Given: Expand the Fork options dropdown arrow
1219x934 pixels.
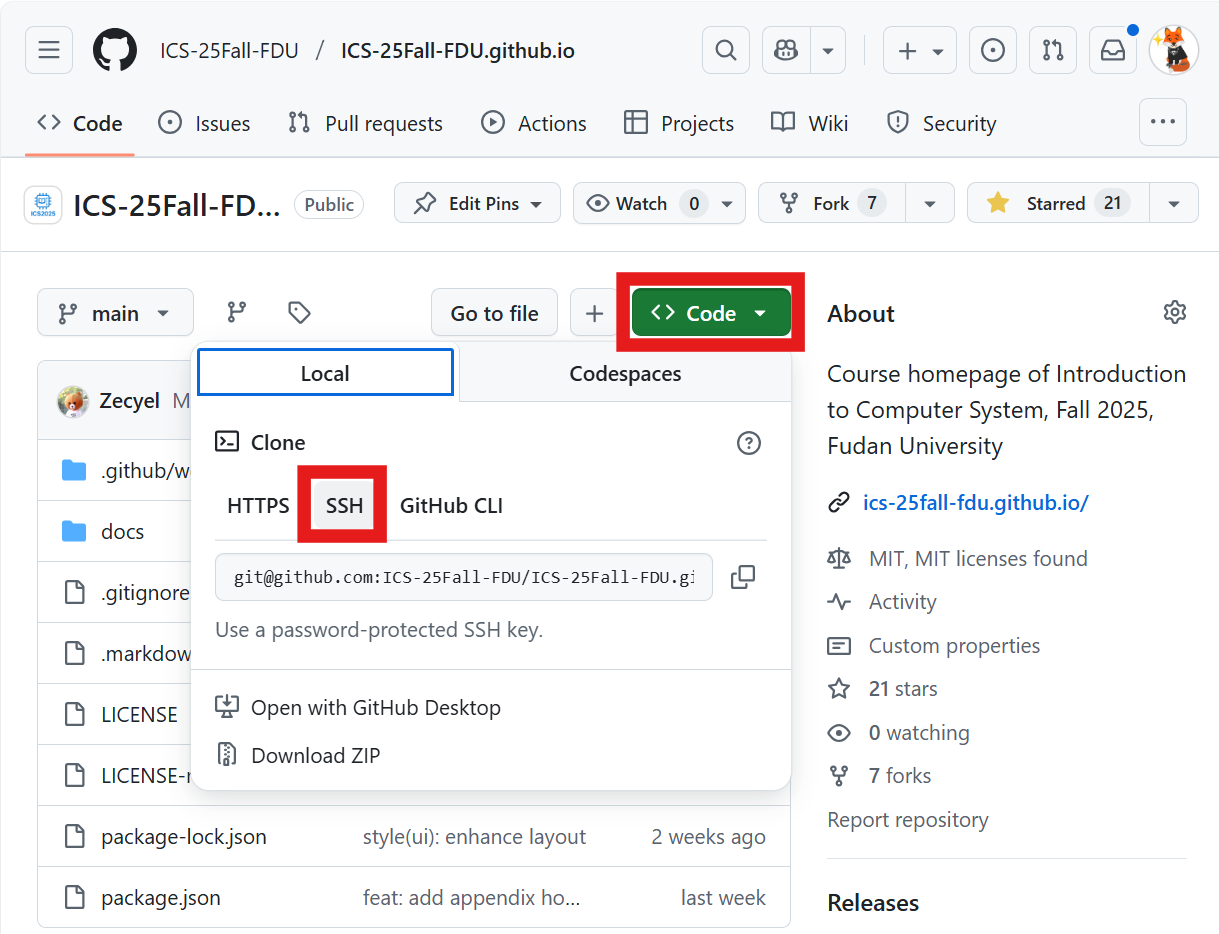Looking at the screenshot, I should click(x=930, y=203).
